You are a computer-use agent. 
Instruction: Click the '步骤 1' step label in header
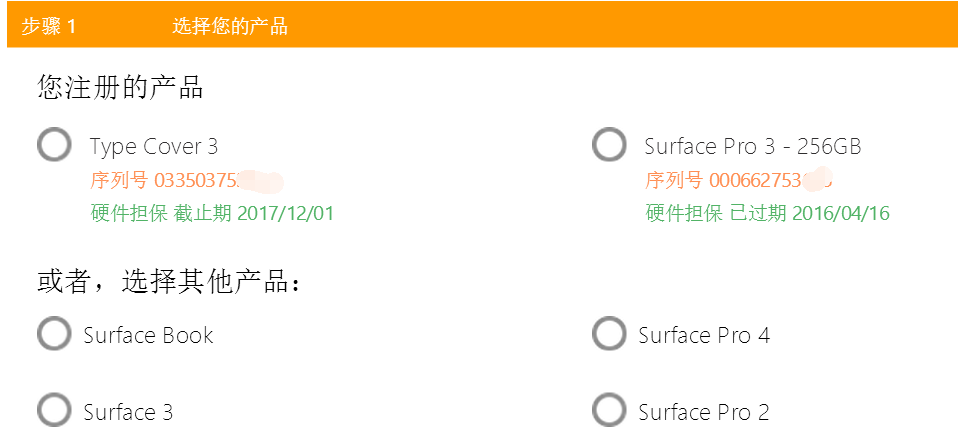point(49,26)
